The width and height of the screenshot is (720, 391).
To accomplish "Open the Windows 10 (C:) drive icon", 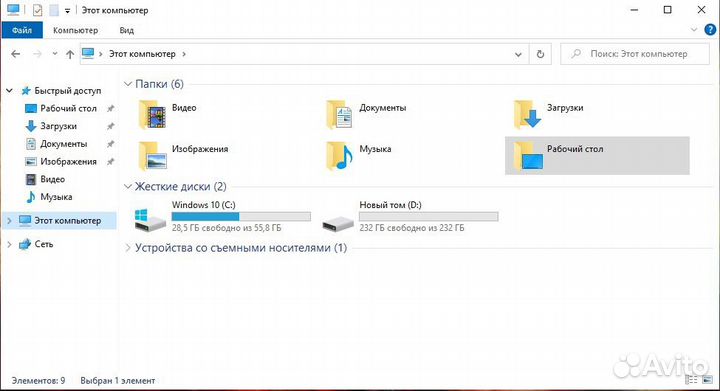I will (150, 220).
